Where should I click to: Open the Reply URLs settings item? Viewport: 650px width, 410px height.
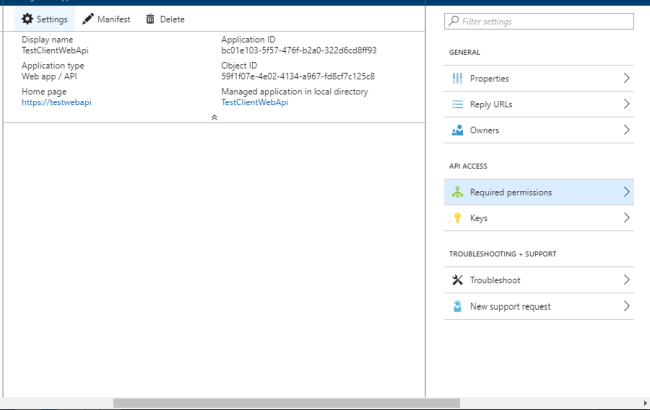tap(539, 104)
